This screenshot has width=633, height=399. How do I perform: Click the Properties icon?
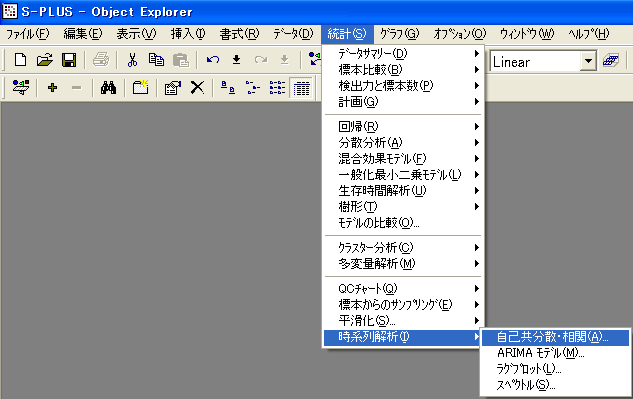[x=173, y=87]
